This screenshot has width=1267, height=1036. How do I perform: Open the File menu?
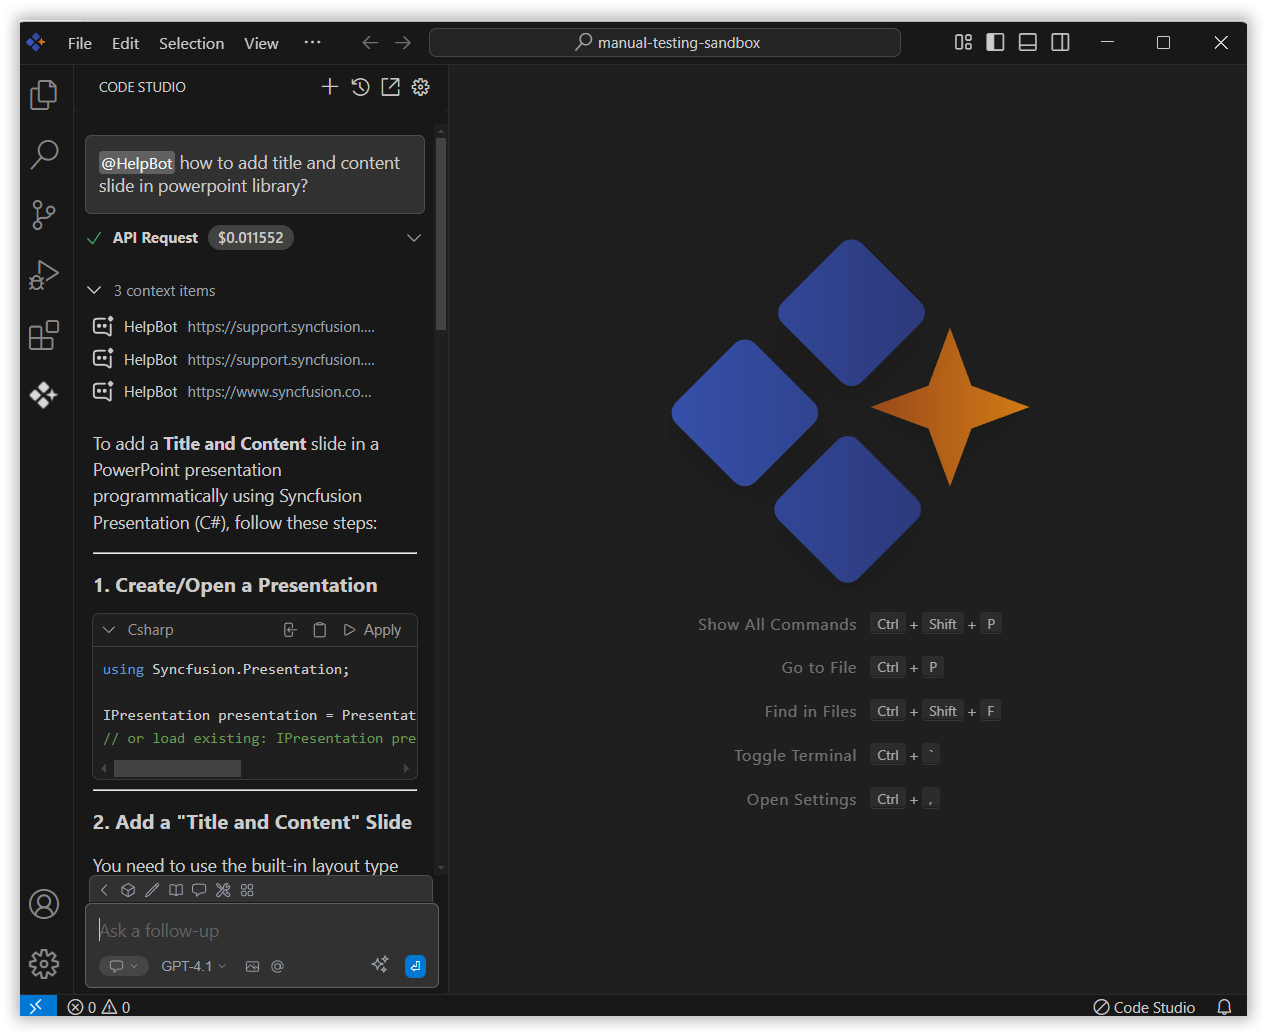click(x=80, y=43)
